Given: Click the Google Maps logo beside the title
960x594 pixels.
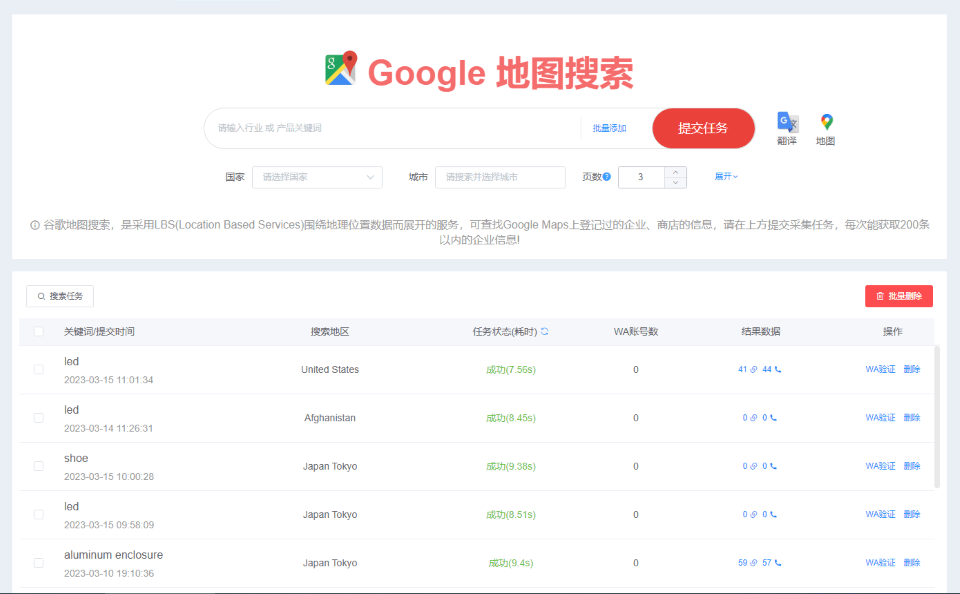Looking at the screenshot, I should click(341, 69).
